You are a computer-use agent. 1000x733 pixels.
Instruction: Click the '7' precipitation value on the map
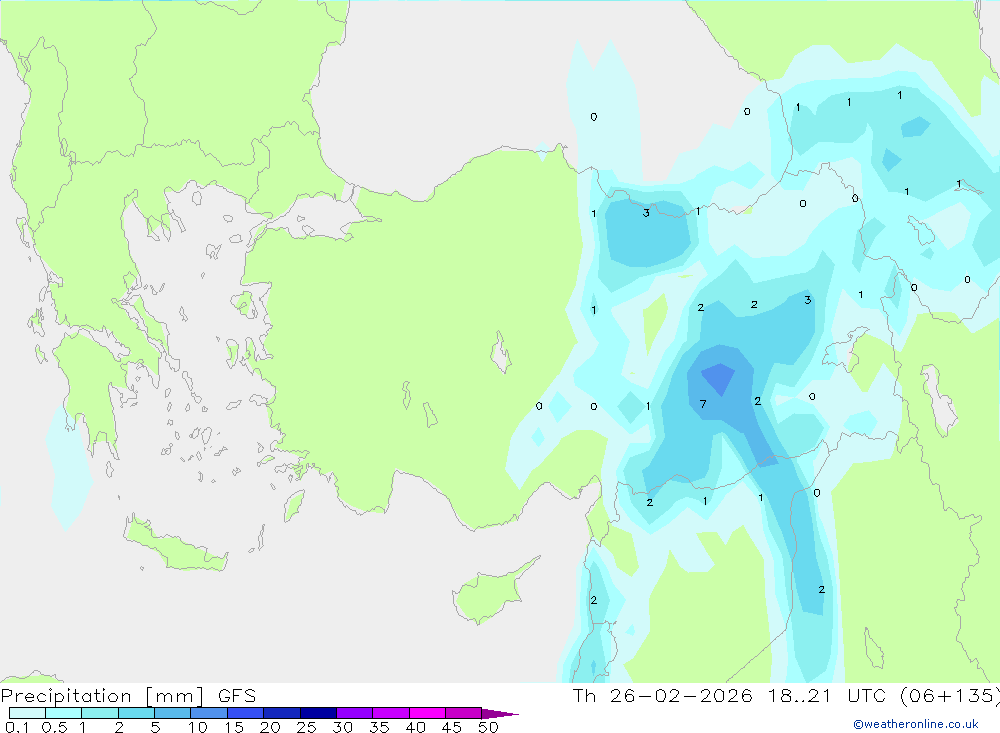coord(703,404)
